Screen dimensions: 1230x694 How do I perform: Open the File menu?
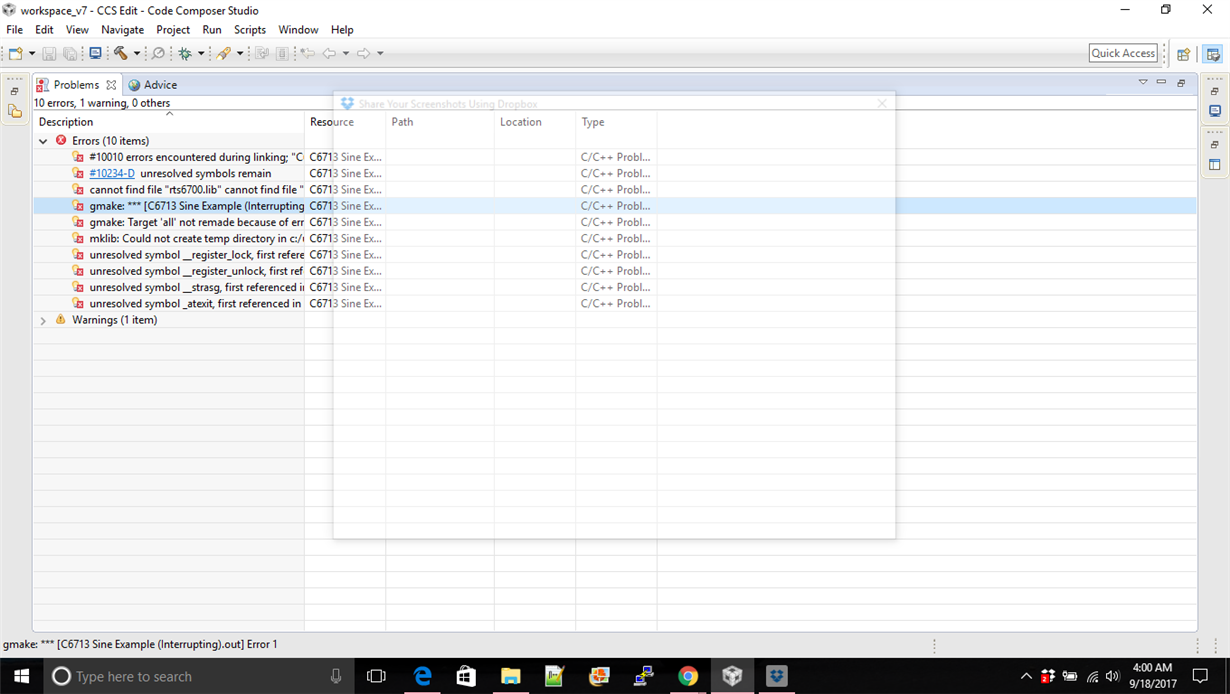[x=14, y=30]
